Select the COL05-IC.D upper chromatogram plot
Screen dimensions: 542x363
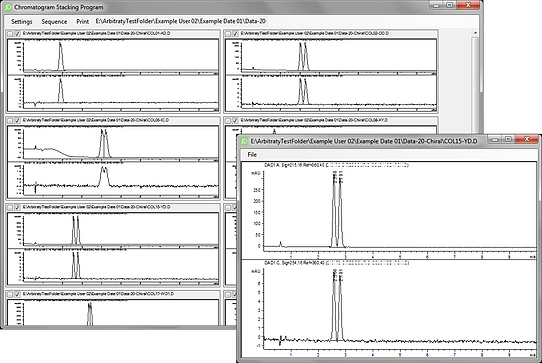tap(113, 143)
